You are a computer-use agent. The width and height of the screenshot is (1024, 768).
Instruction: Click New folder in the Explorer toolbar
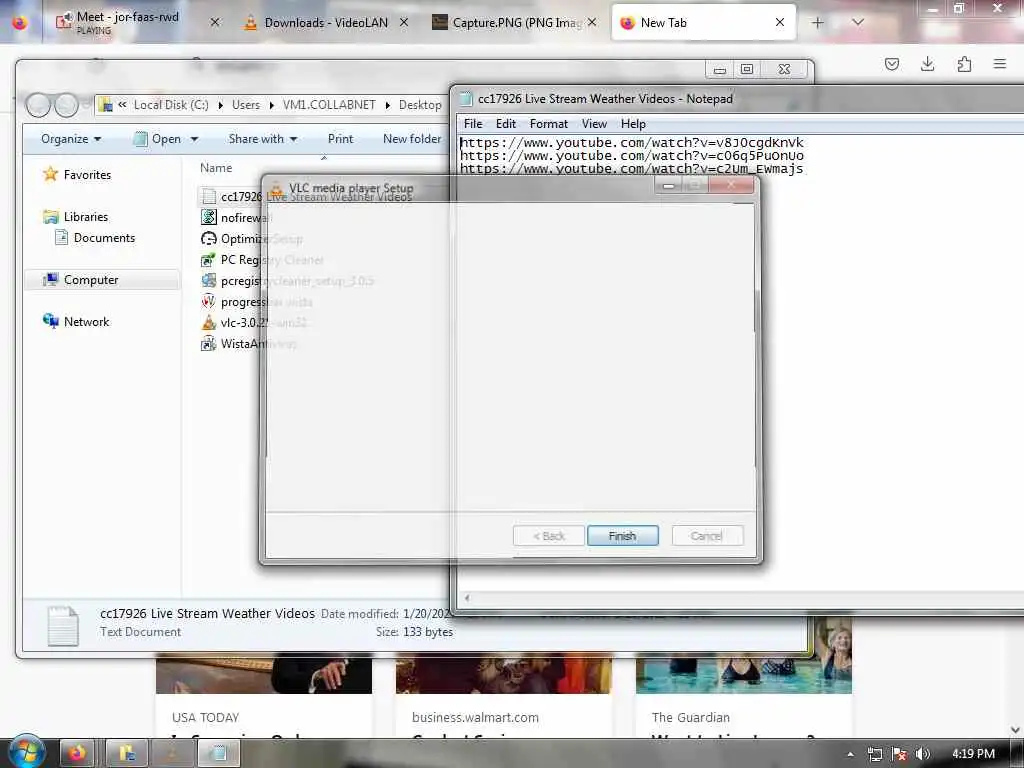411,139
